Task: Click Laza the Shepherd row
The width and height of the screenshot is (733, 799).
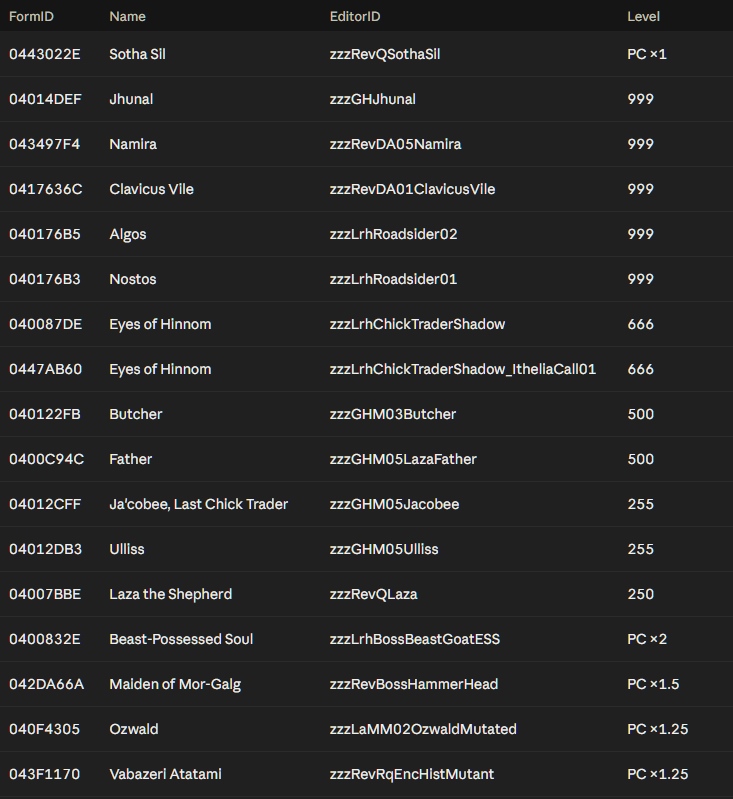Action: (x=366, y=594)
